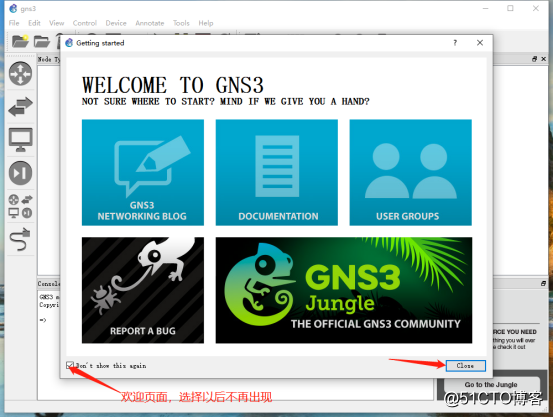Browse all devices in the sidebar
Screen dimensions: 553x417
(x=20, y=206)
